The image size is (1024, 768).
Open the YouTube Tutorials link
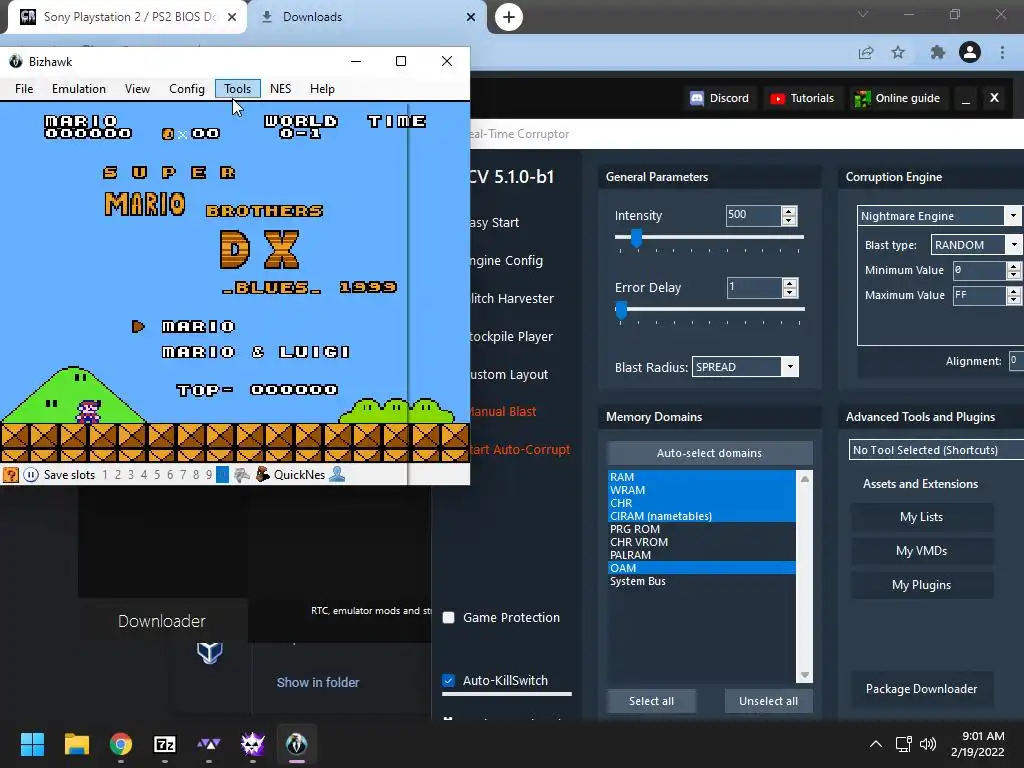(x=802, y=98)
